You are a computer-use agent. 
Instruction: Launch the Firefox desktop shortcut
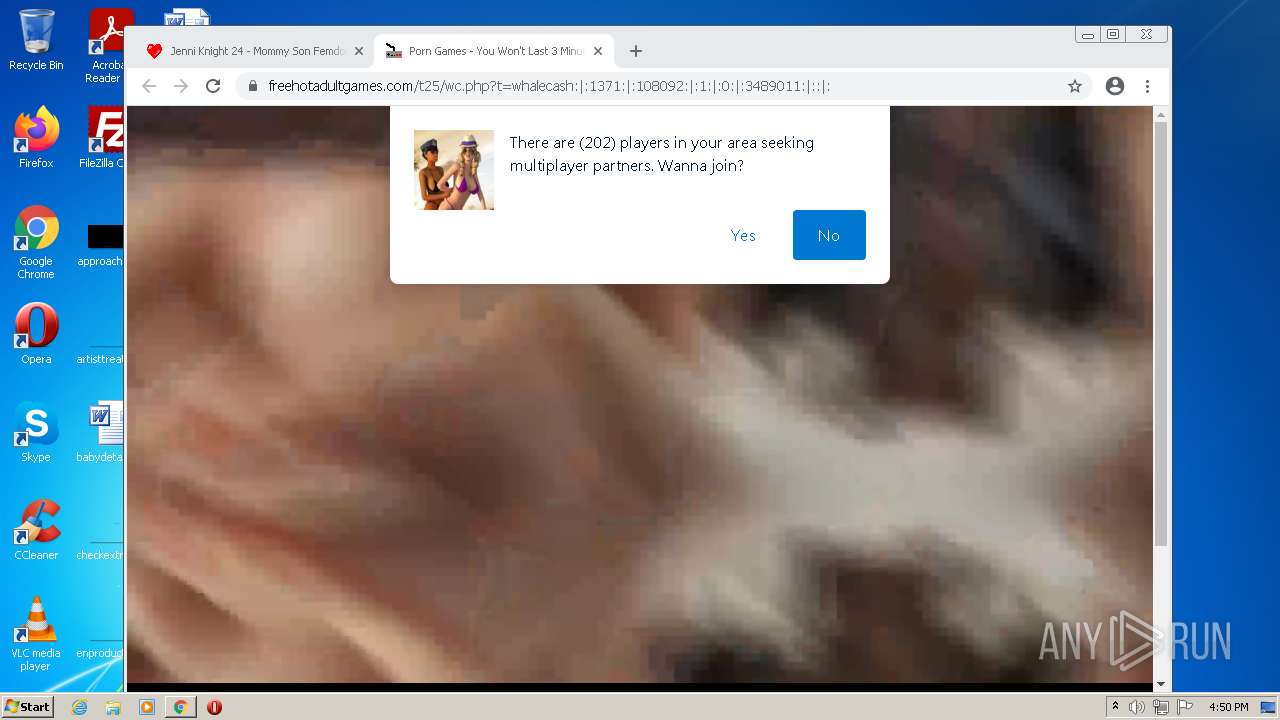(36, 138)
